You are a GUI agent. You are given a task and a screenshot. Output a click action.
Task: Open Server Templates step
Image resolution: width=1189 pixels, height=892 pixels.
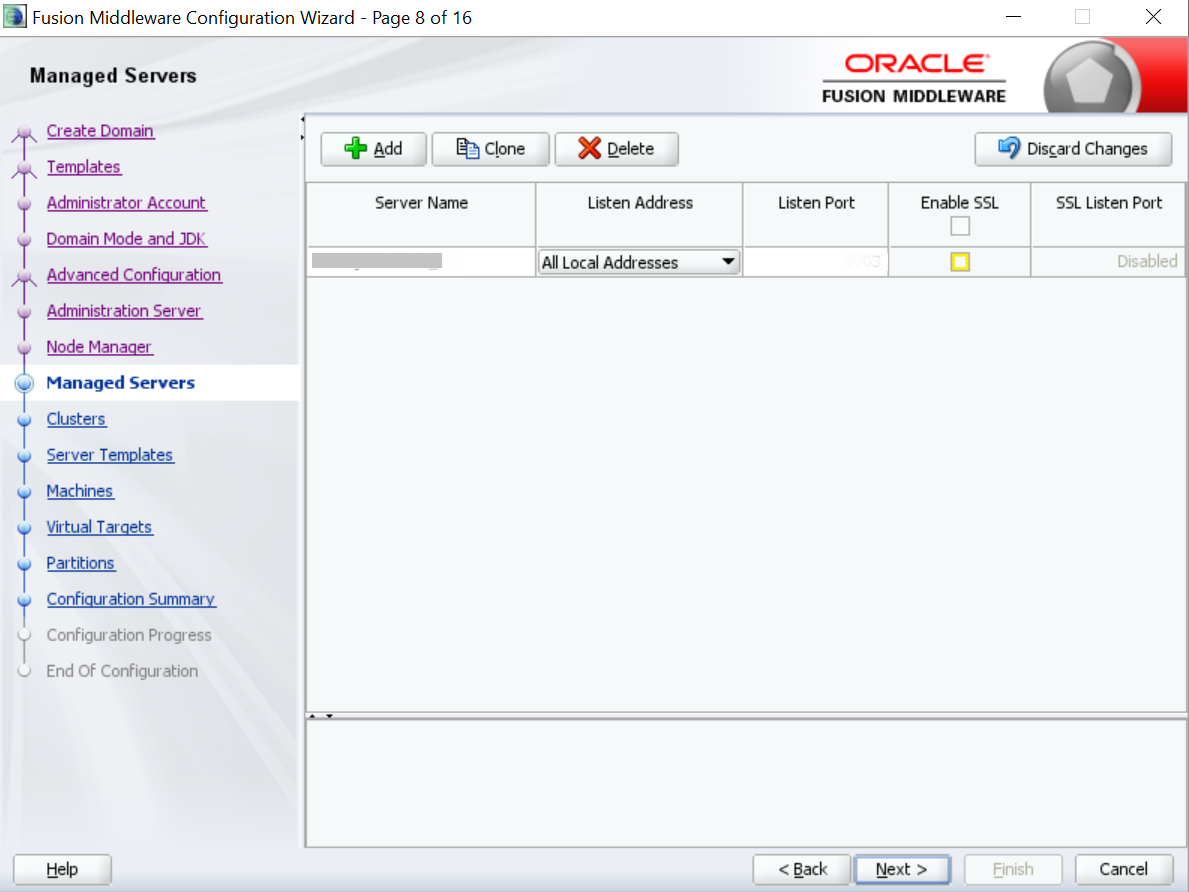pos(110,455)
